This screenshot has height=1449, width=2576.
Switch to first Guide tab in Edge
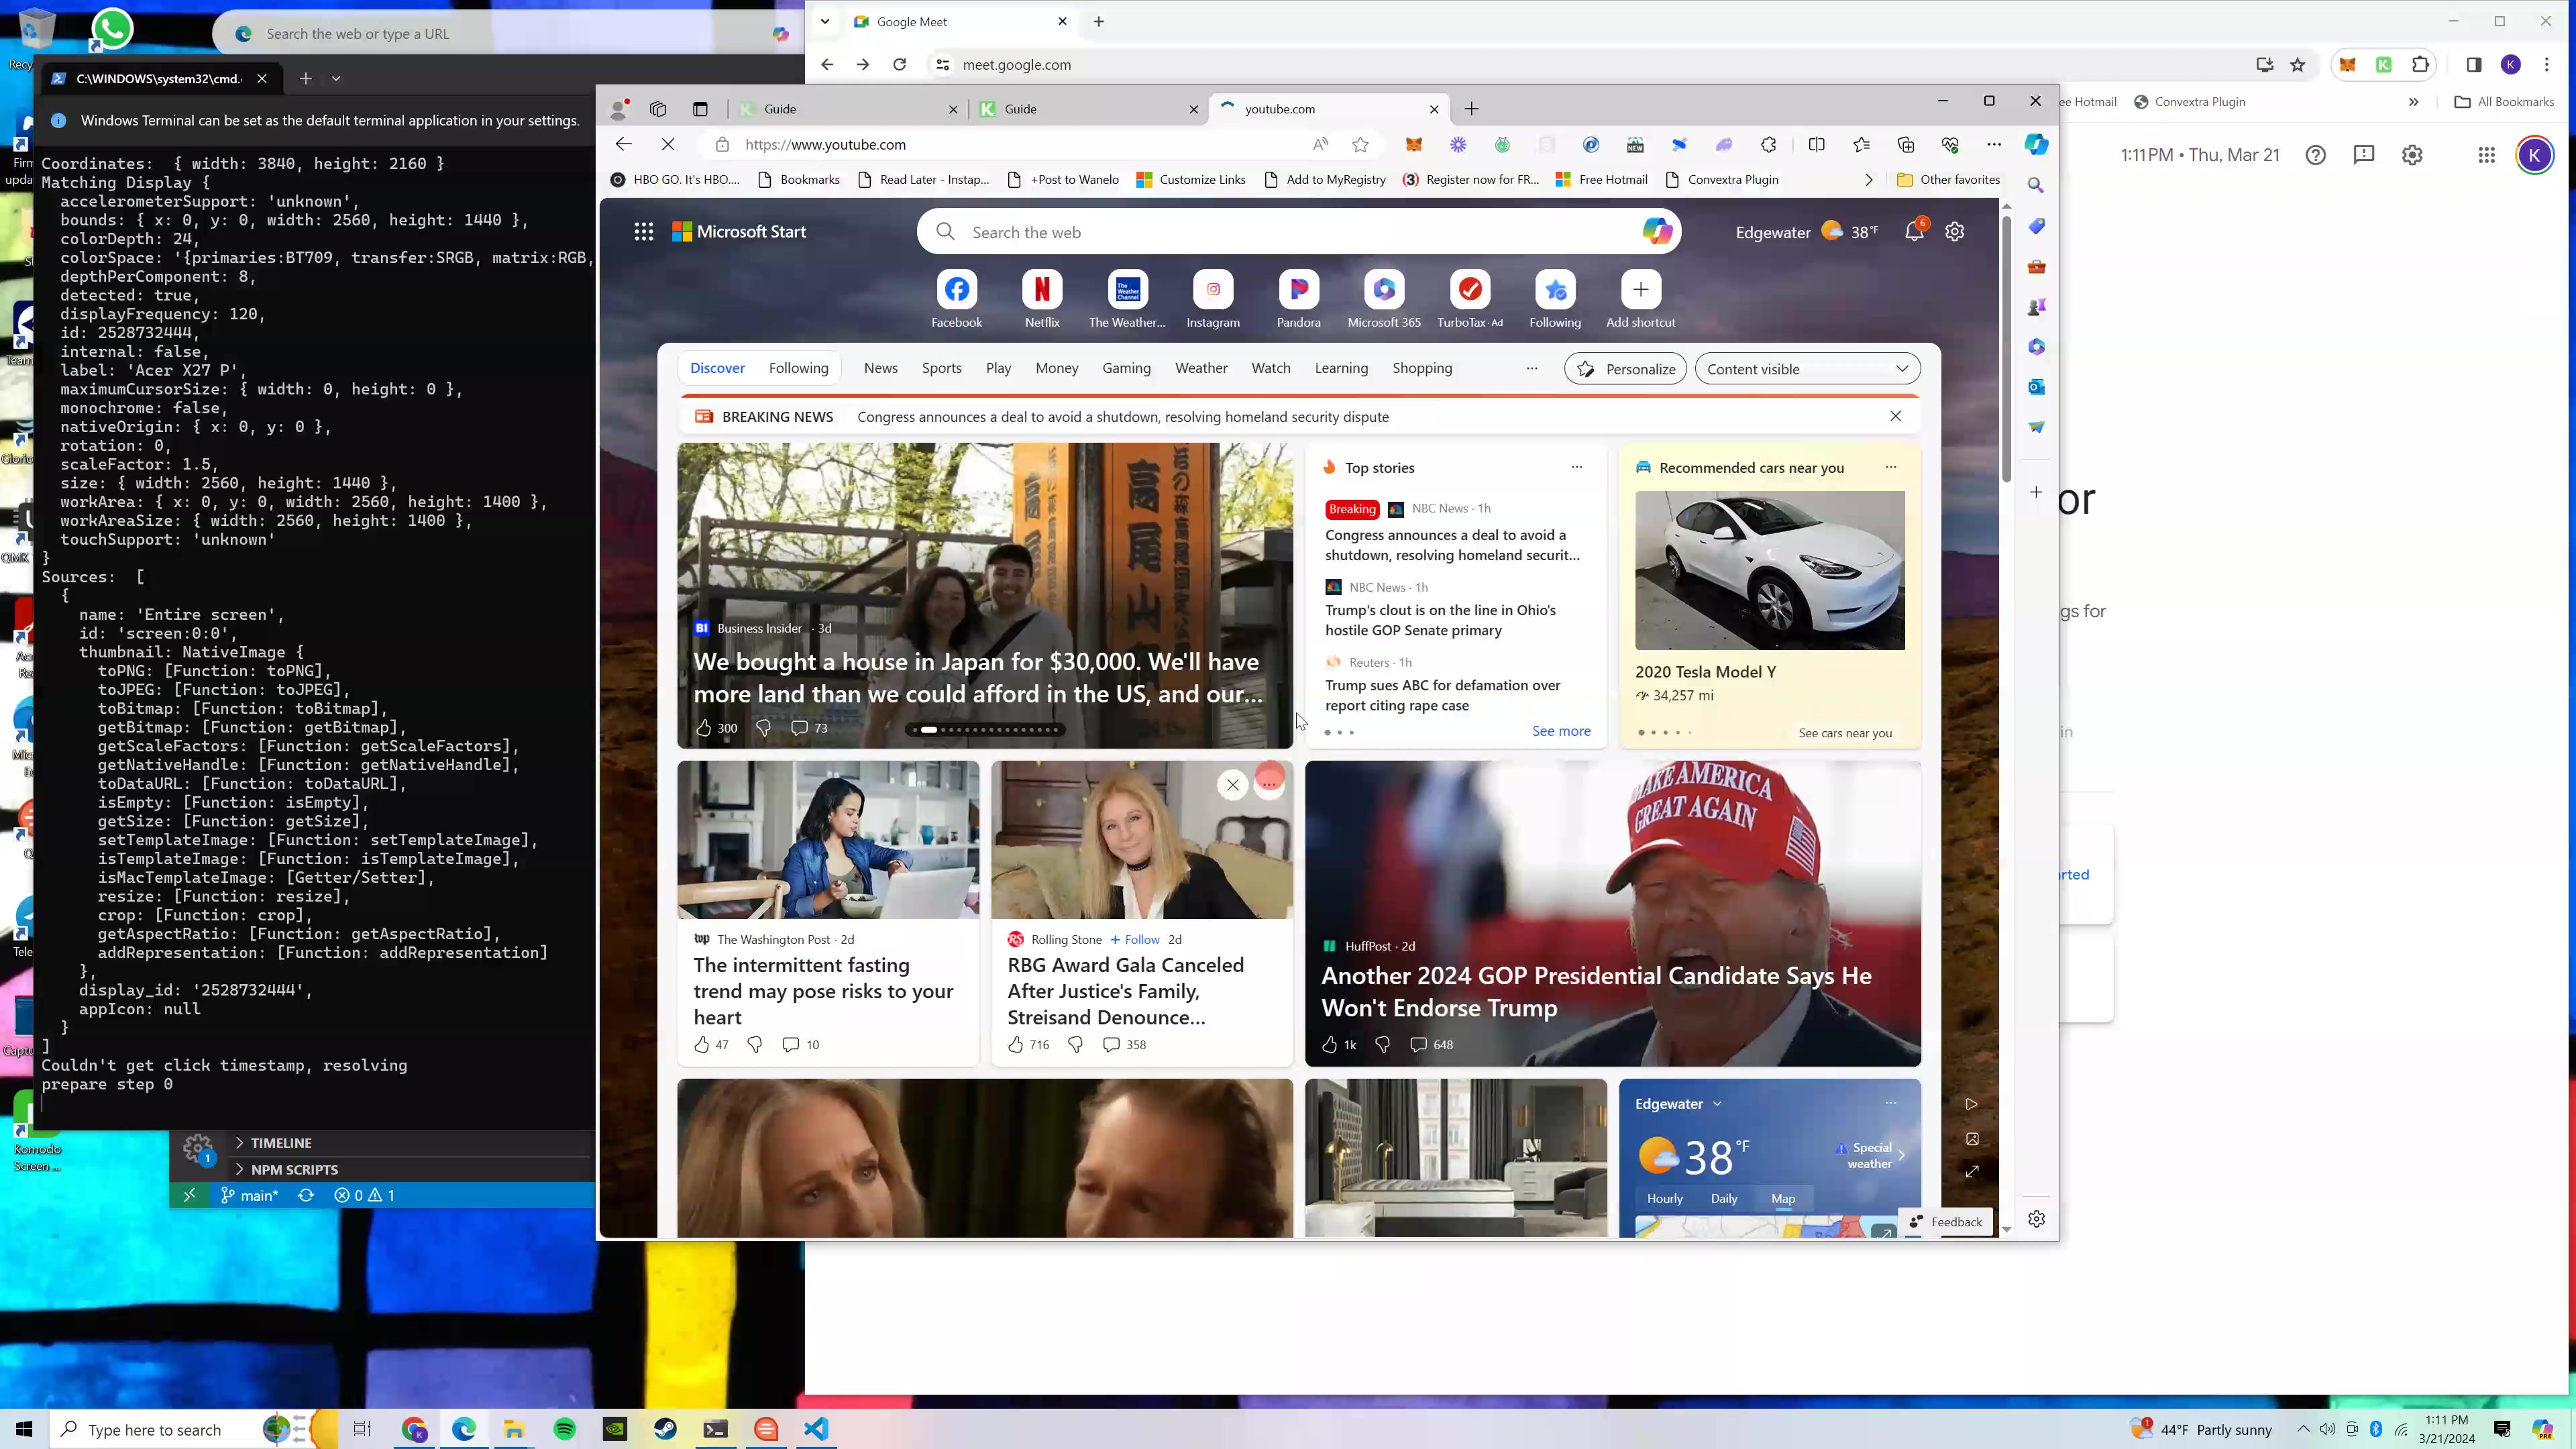click(846, 109)
